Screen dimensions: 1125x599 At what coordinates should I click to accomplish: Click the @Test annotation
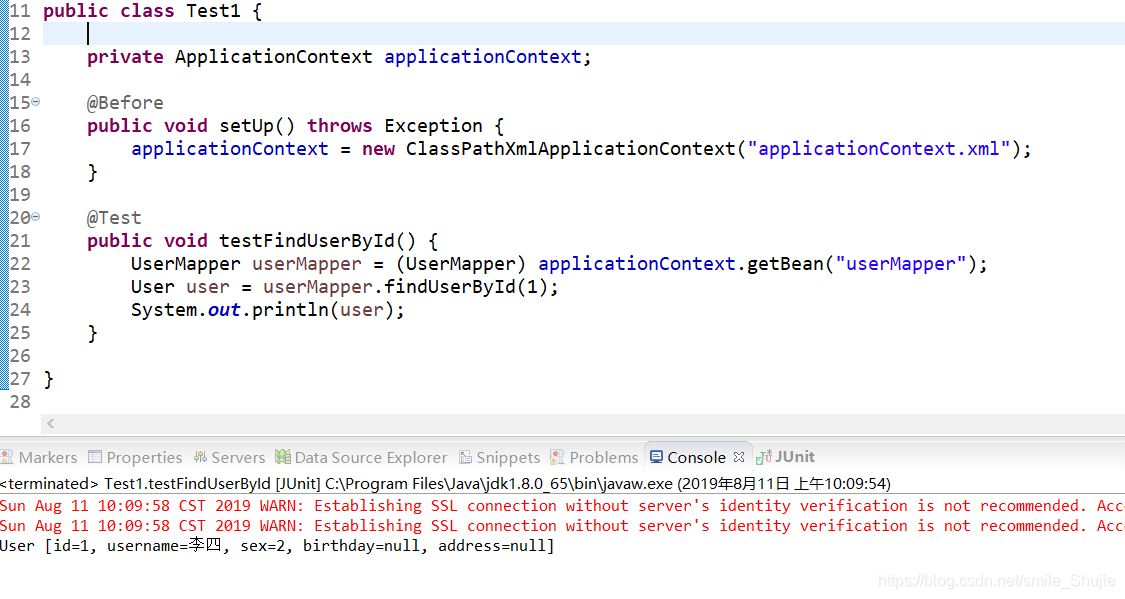tap(114, 217)
